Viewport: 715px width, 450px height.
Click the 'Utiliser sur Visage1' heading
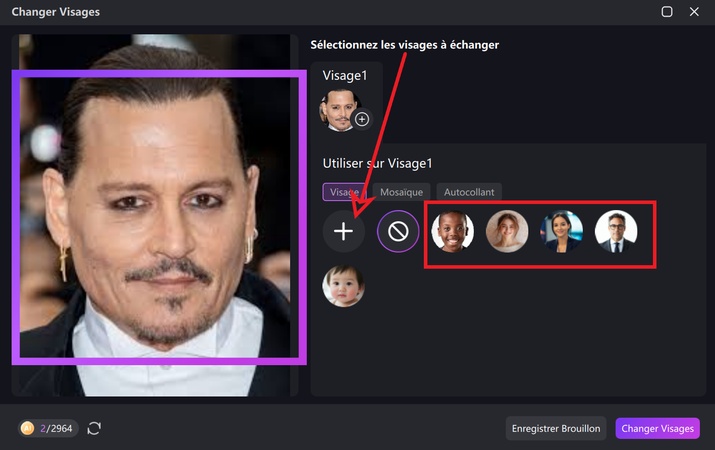378,163
